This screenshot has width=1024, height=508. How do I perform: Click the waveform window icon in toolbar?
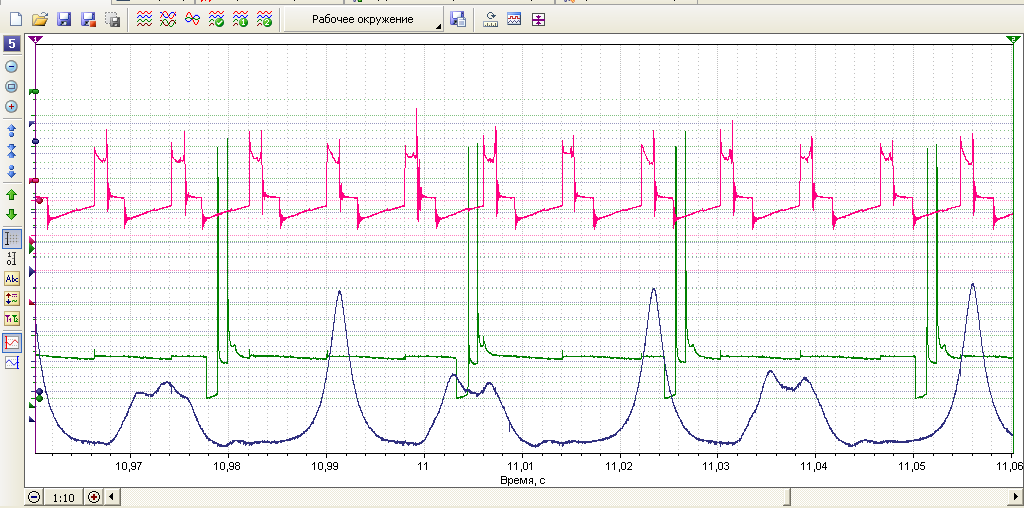(x=514, y=20)
